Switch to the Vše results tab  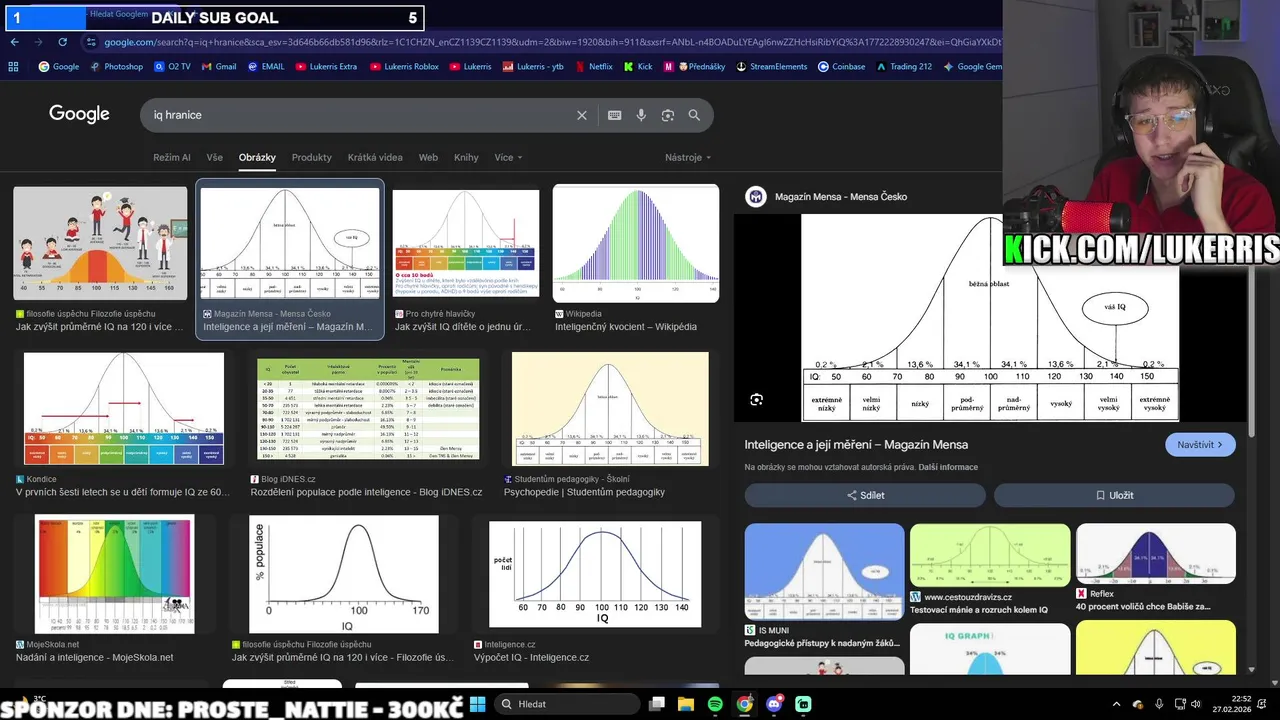(x=215, y=157)
